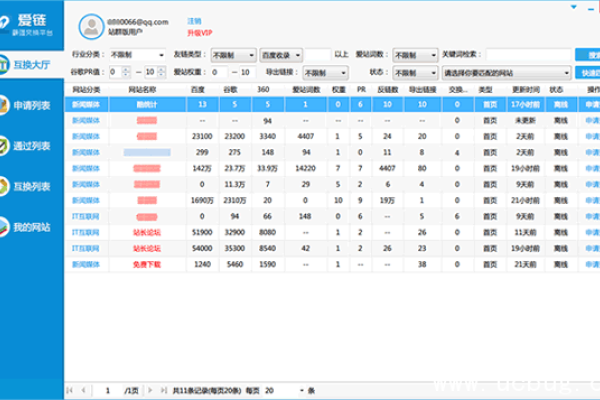
Task: Increase the 谷歌PR值 minimum value
Action: 126,69
